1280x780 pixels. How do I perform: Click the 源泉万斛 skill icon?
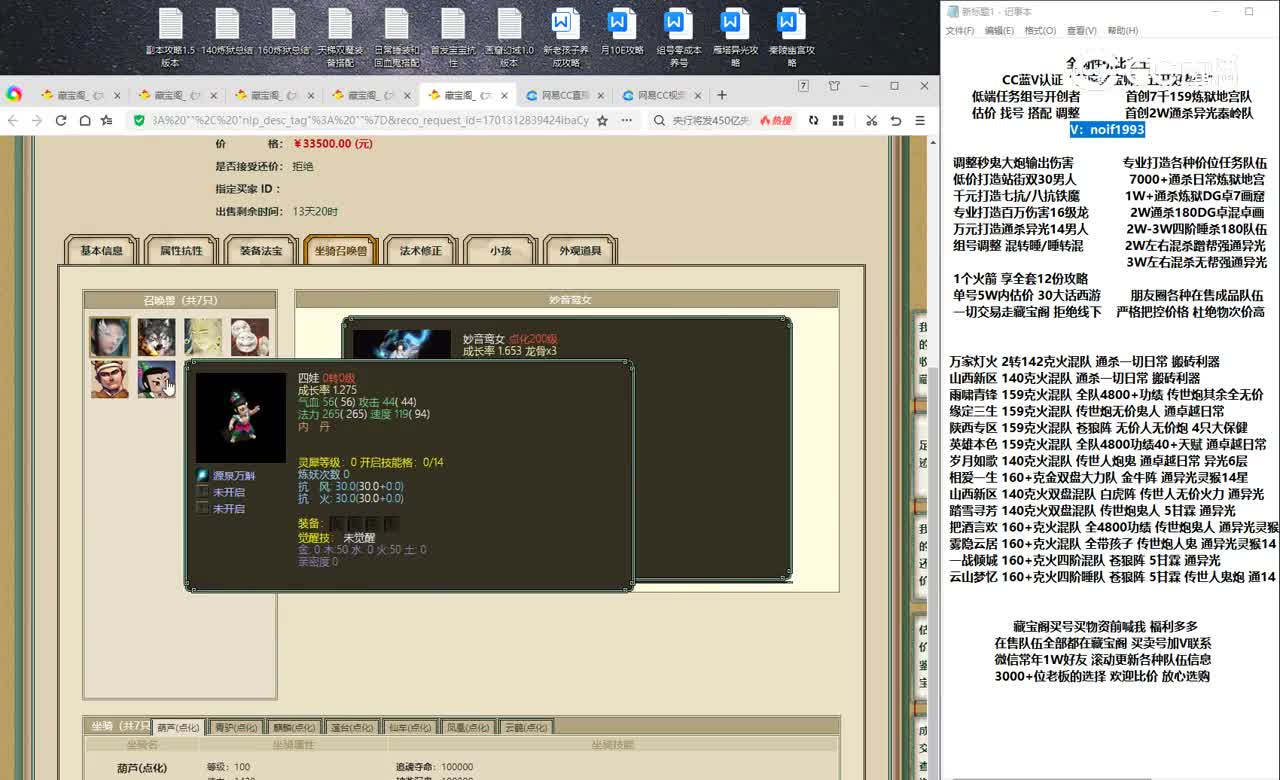point(203,476)
